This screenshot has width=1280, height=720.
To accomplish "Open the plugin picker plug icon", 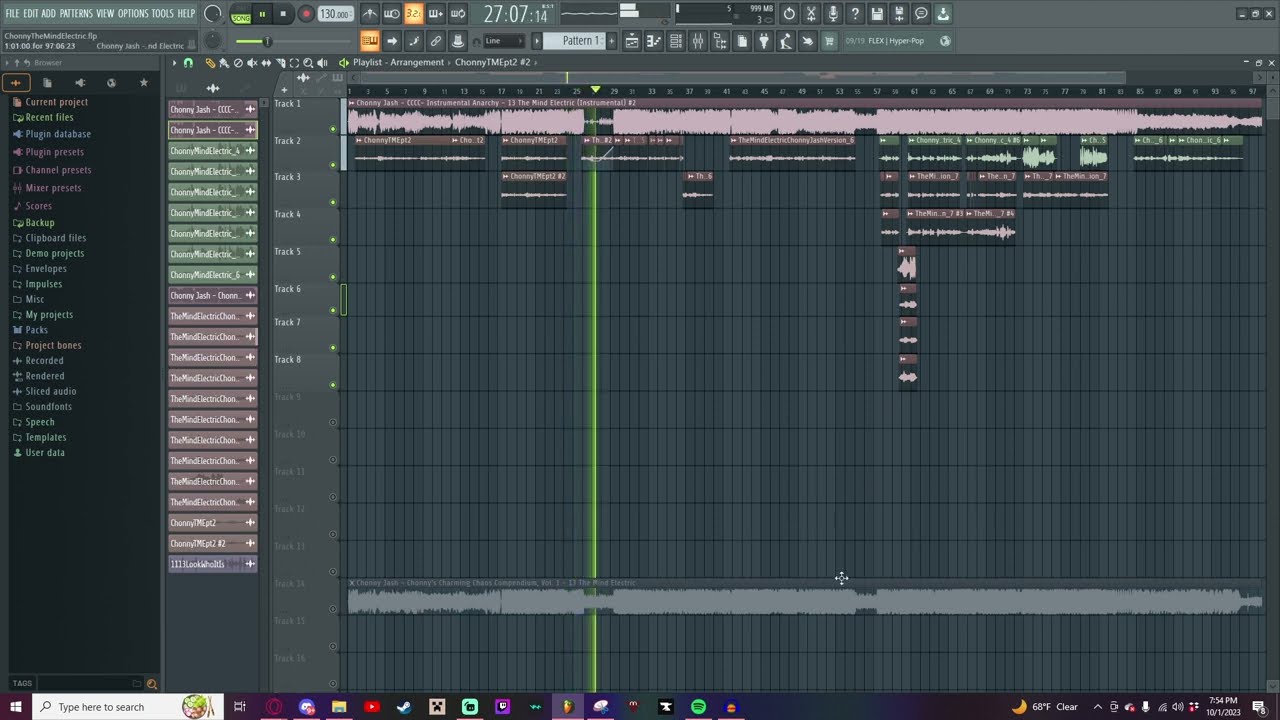I will tap(764, 41).
